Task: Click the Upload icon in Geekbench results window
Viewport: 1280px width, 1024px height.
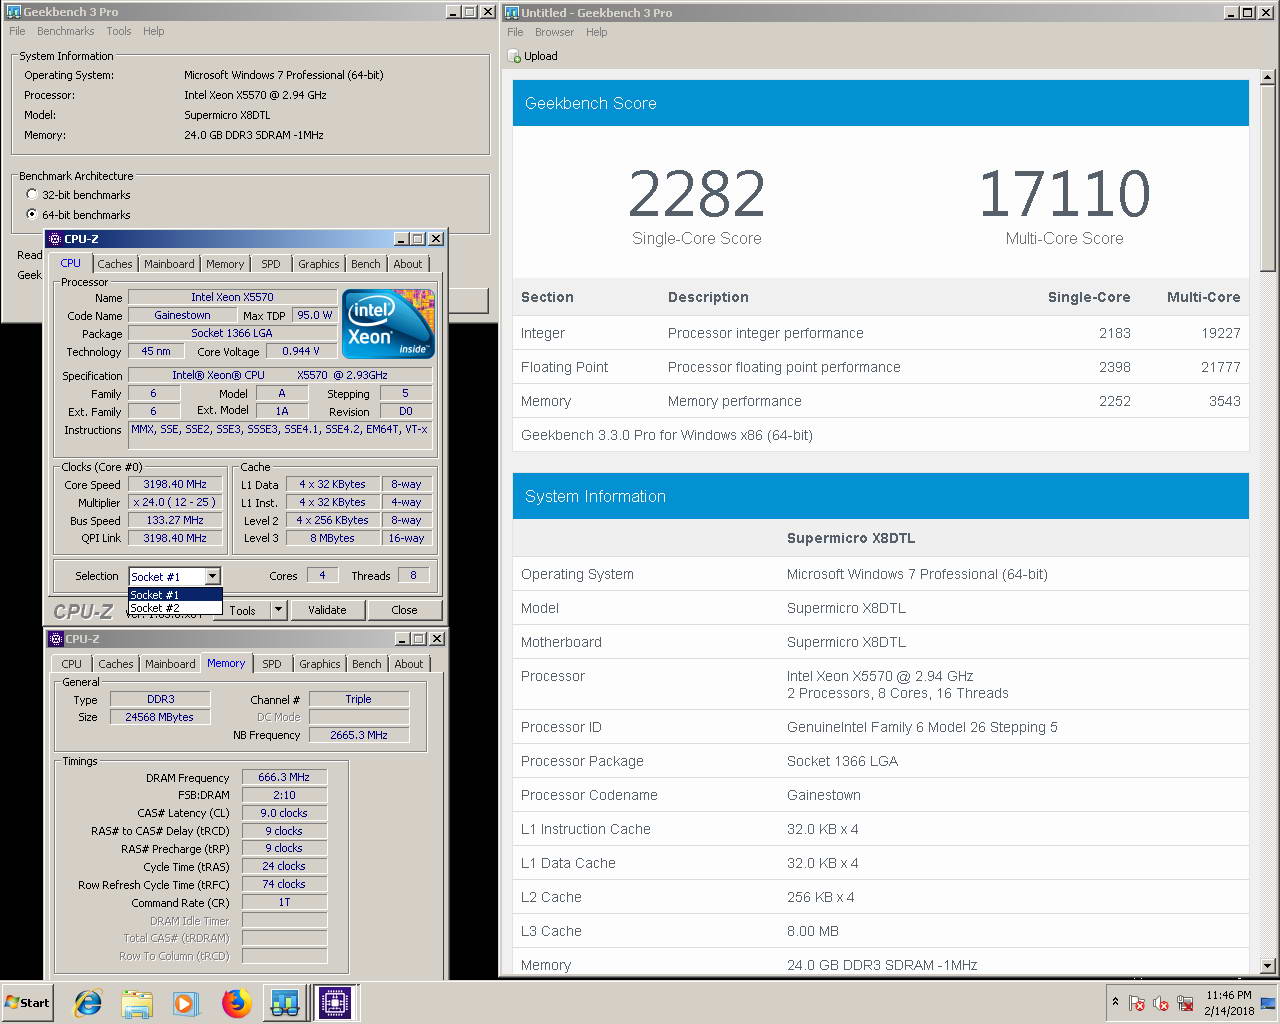Action: tap(515, 57)
